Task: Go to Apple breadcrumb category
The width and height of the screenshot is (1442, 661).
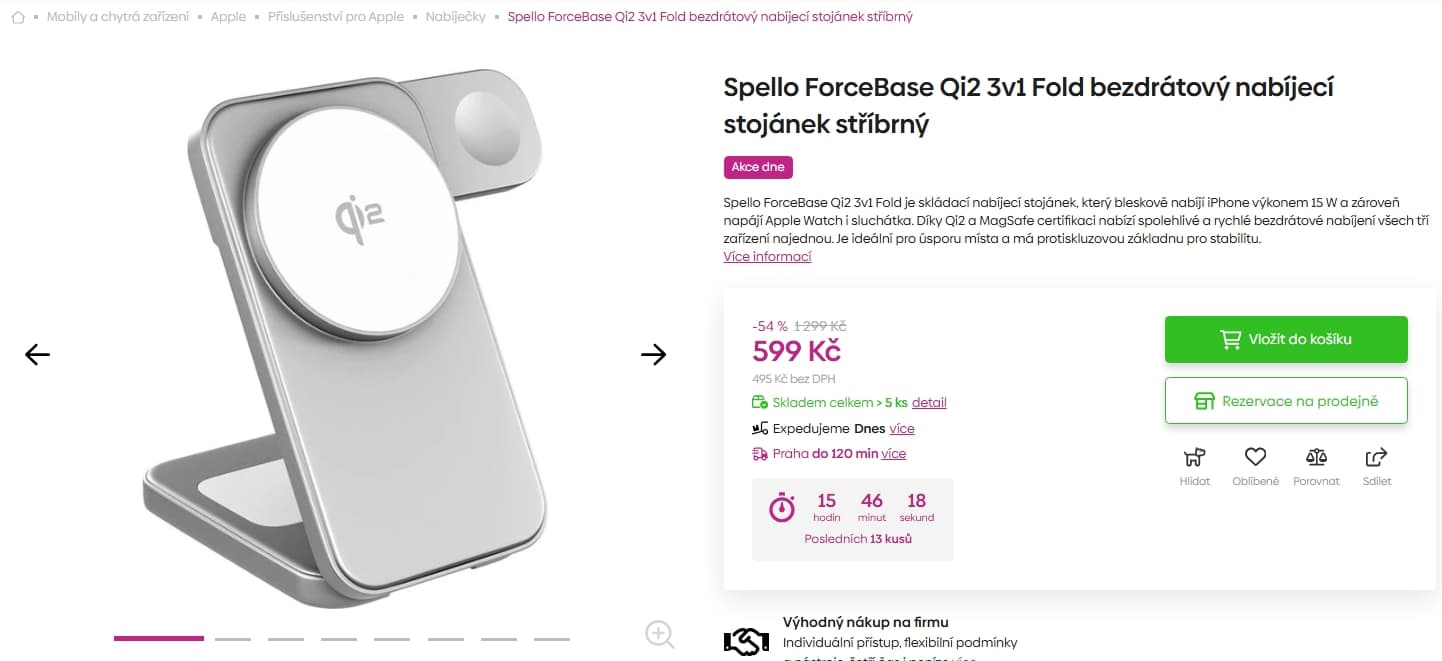Action: (x=228, y=17)
